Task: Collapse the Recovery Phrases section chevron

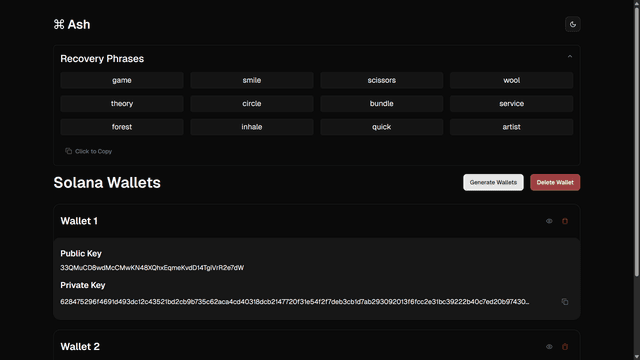Action: click(570, 57)
